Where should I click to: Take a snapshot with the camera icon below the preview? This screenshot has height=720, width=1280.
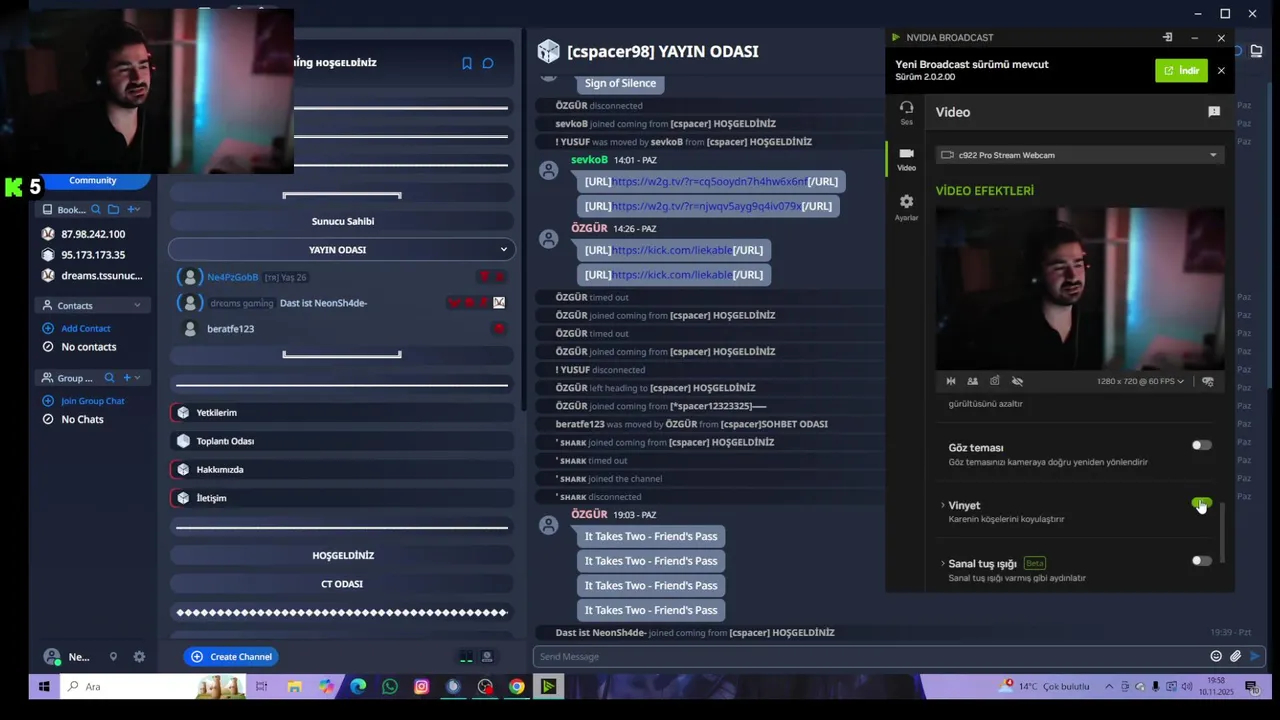click(995, 381)
